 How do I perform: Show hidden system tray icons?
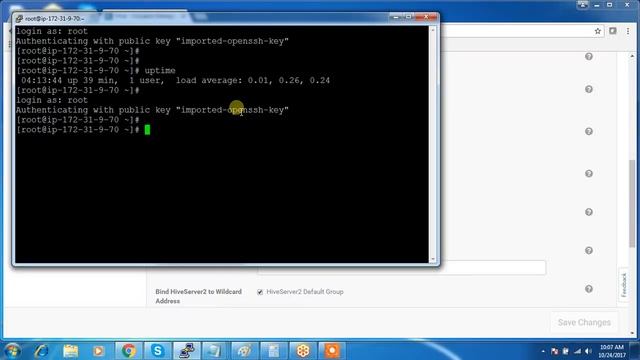point(543,351)
